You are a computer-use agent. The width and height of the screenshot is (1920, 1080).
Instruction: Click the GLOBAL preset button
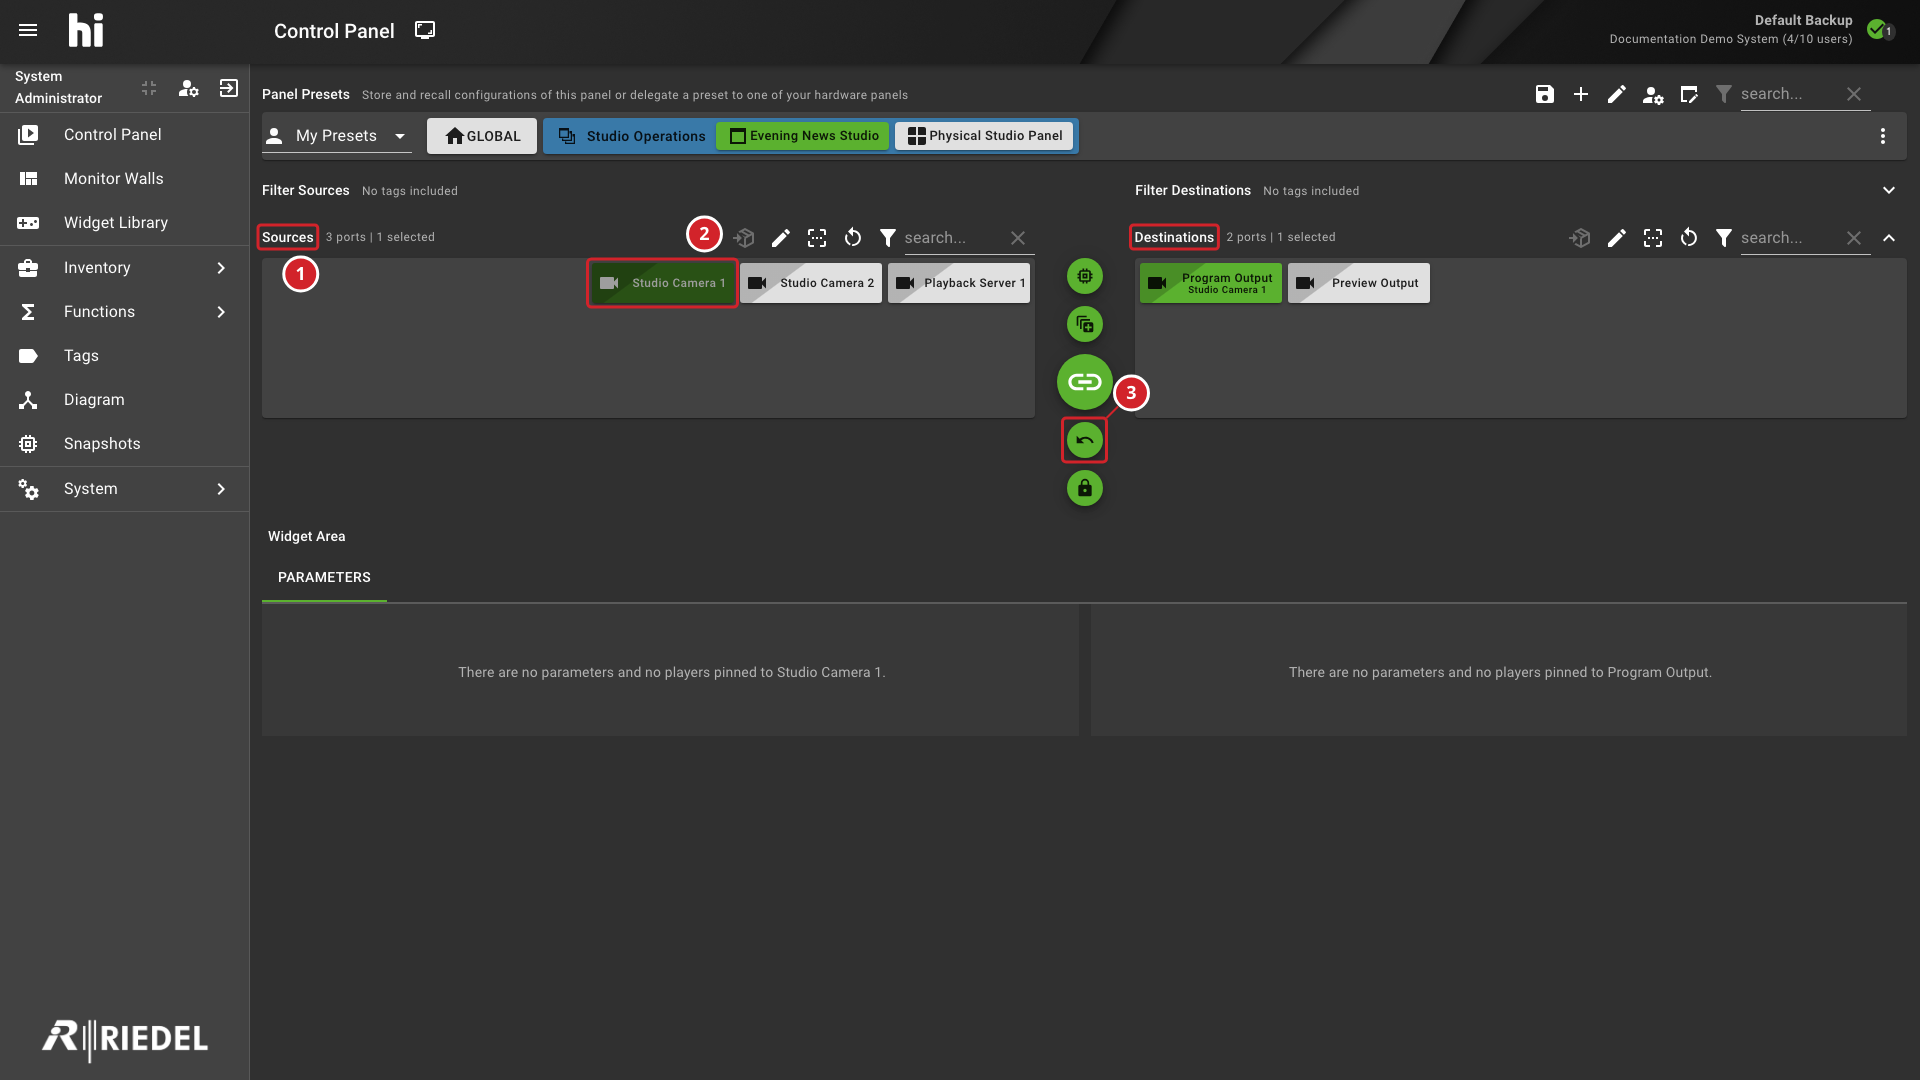(482, 136)
